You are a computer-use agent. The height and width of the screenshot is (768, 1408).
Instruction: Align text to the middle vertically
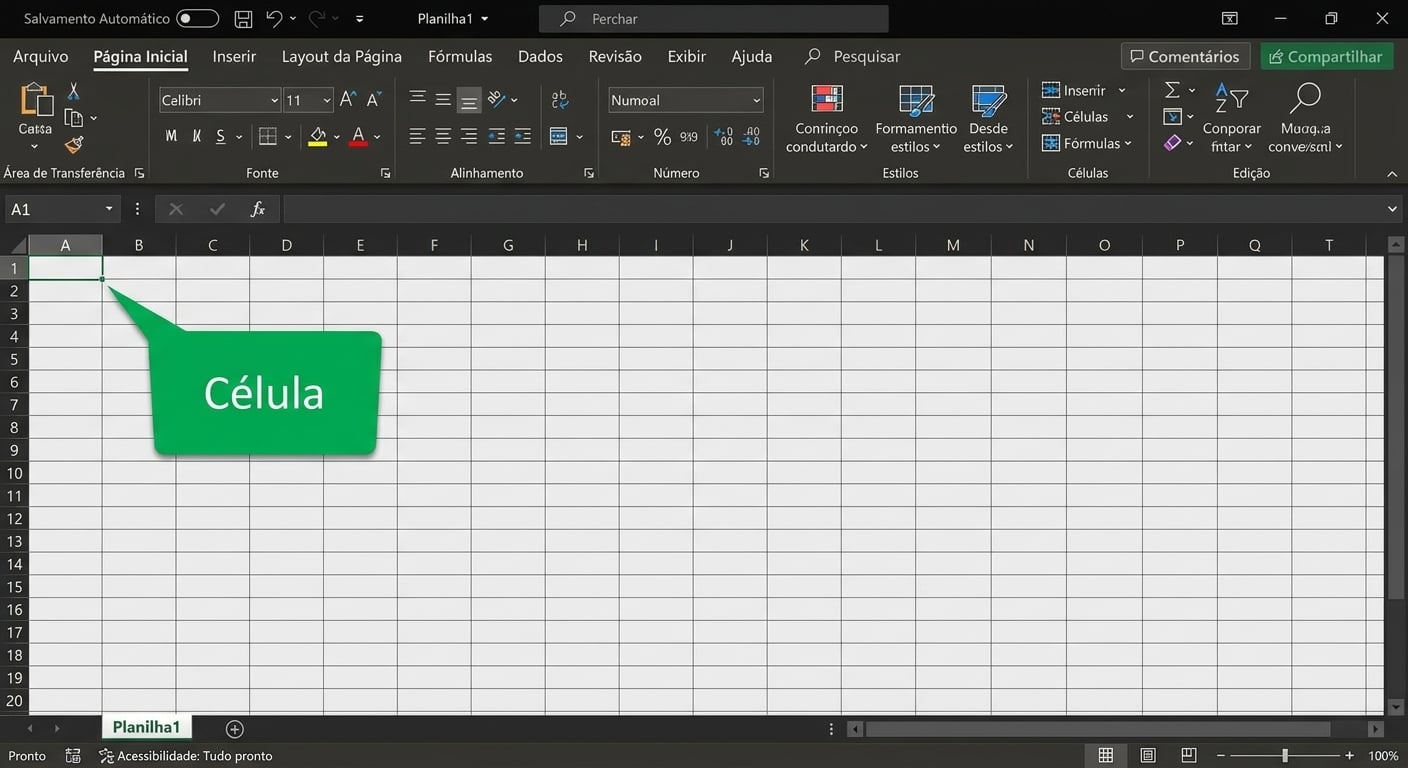click(443, 99)
